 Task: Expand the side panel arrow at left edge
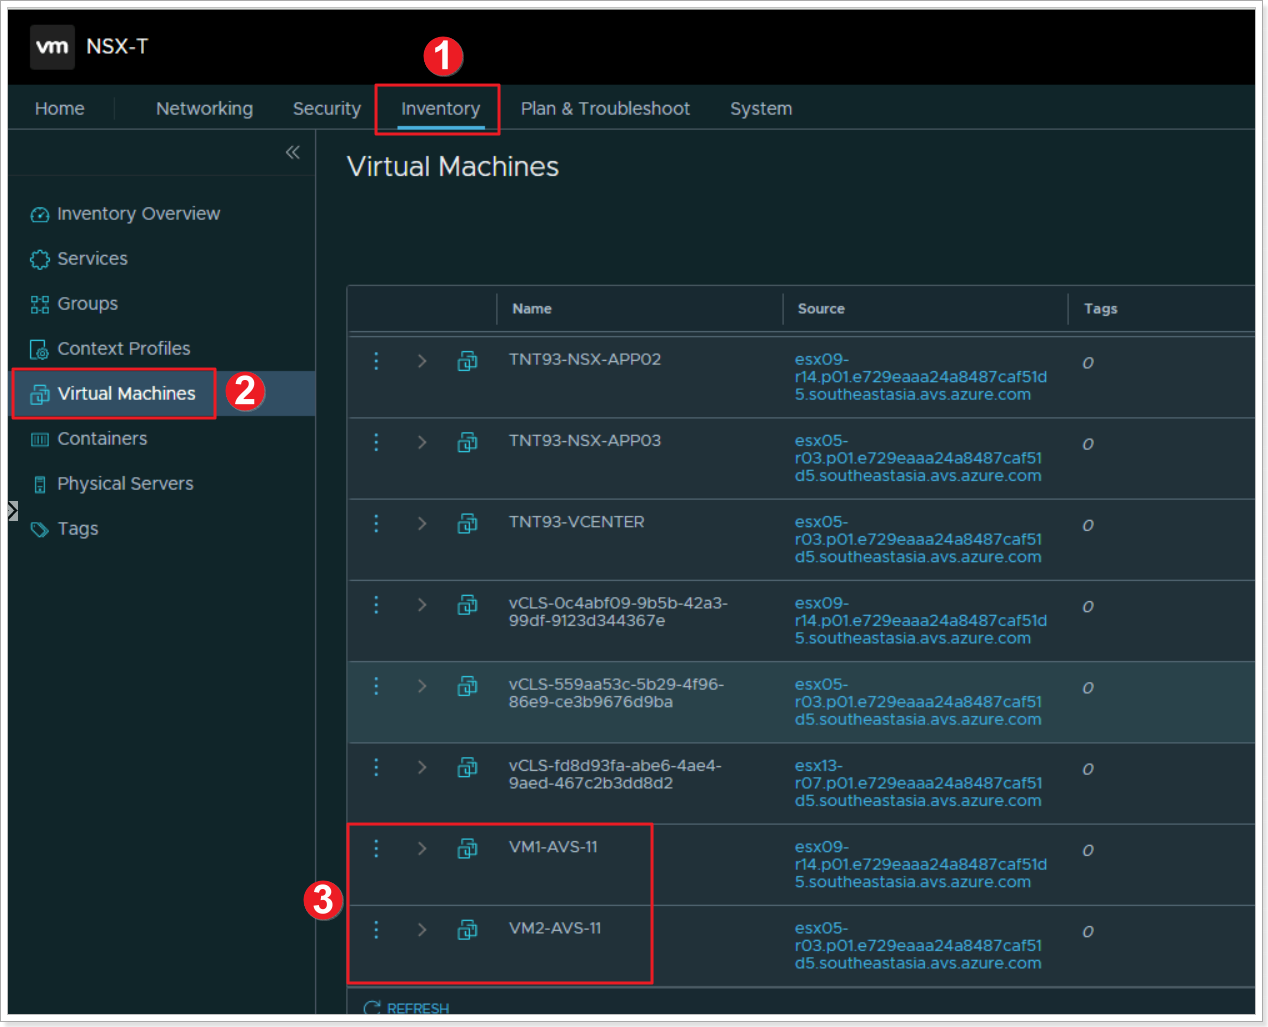[x=12, y=511]
